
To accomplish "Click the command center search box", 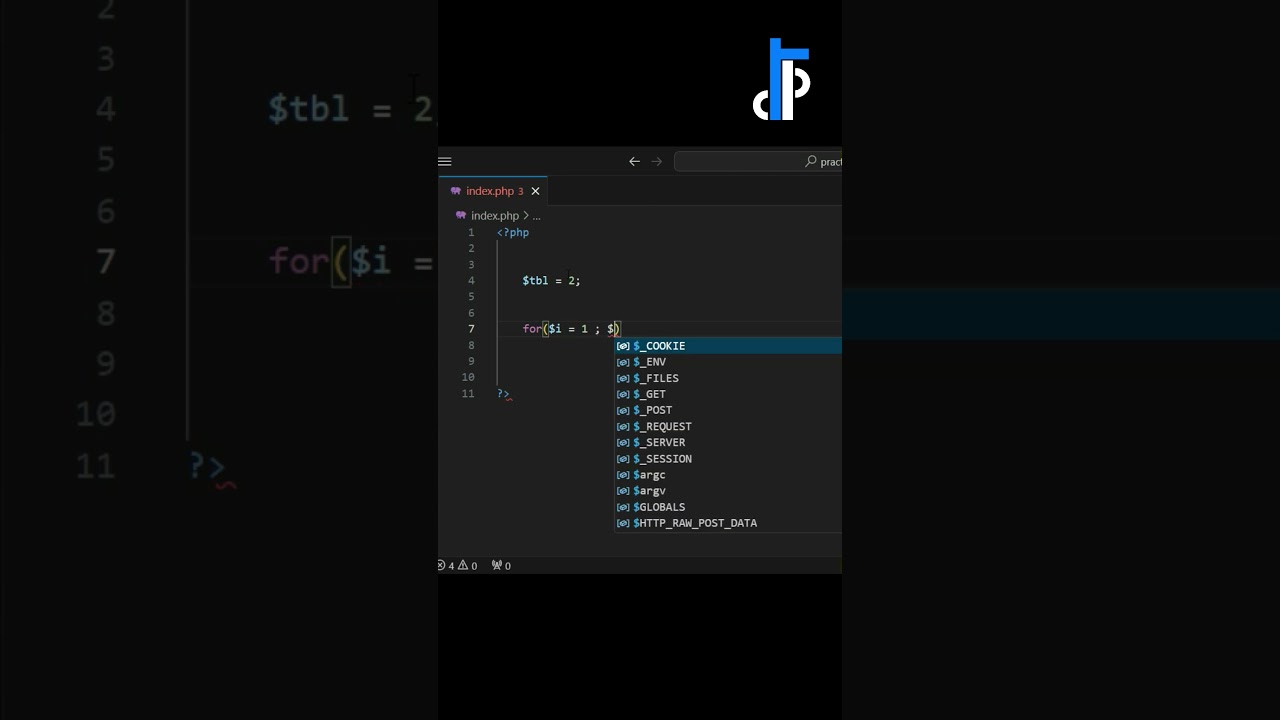I will (x=758, y=161).
